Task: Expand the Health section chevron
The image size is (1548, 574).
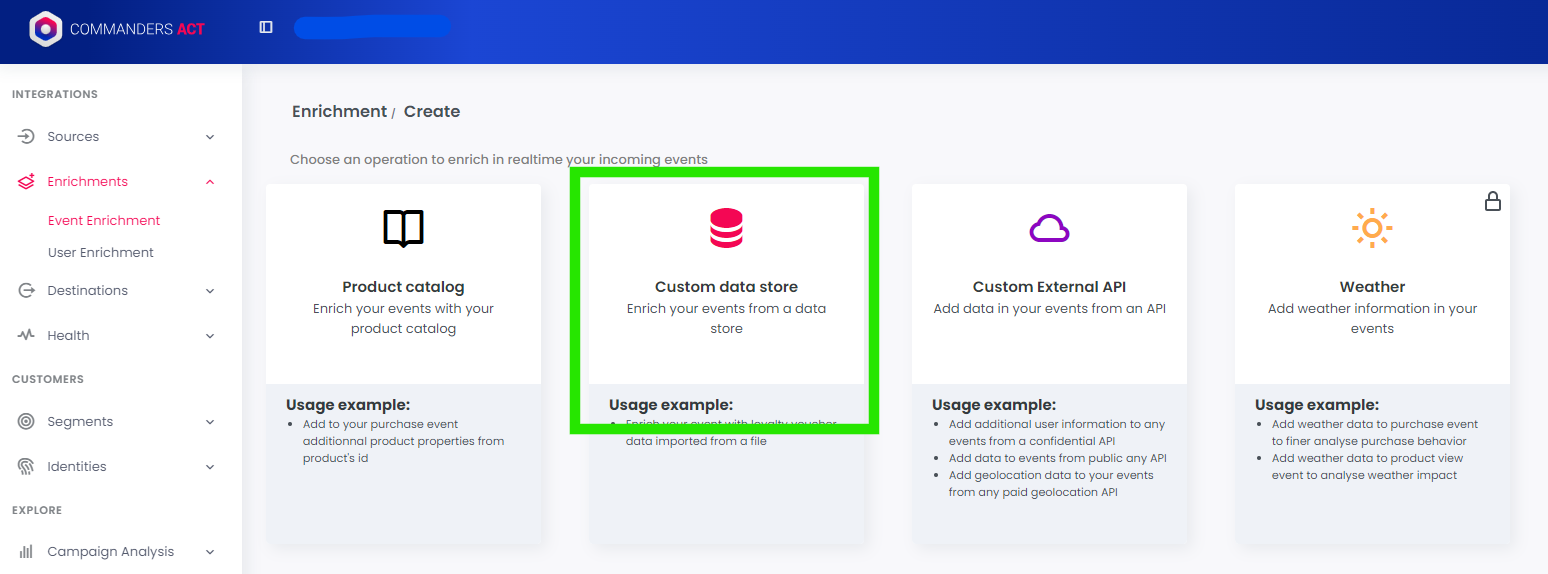Action: click(210, 336)
